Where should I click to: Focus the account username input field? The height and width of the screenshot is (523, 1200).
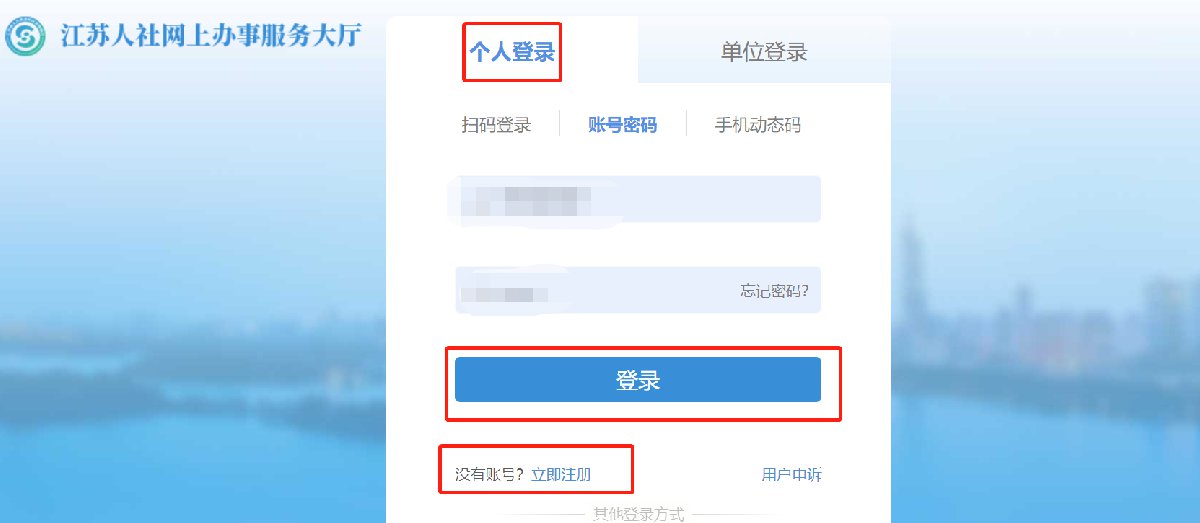638,199
